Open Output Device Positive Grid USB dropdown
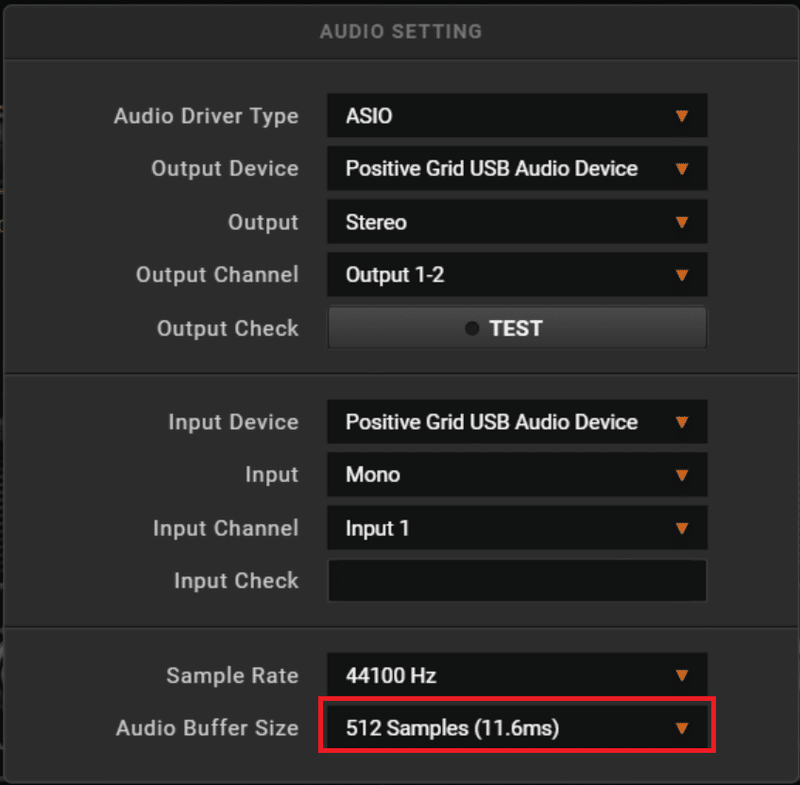 517,168
